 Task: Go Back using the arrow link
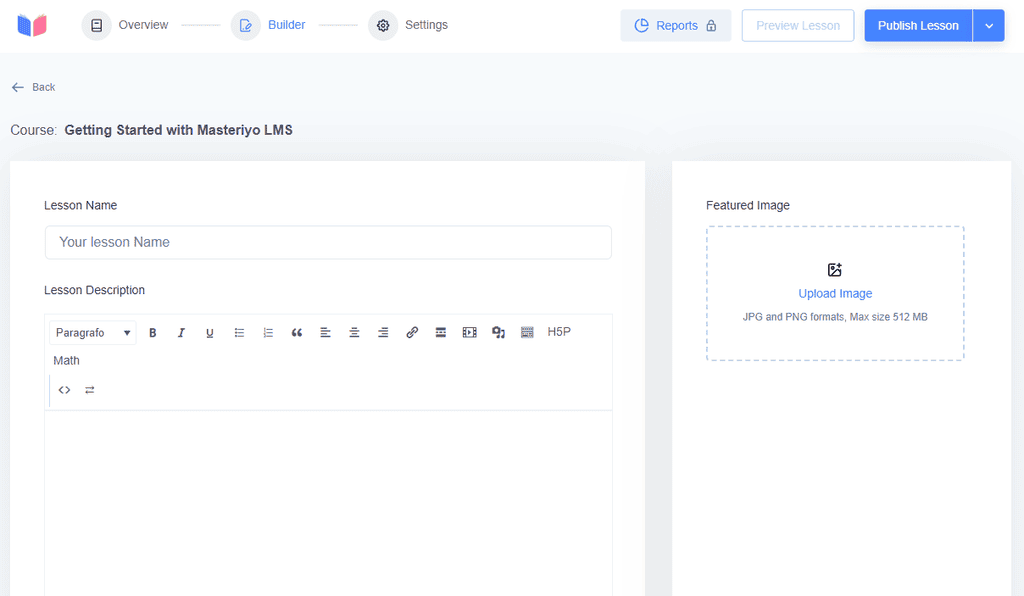click(33, 87)
